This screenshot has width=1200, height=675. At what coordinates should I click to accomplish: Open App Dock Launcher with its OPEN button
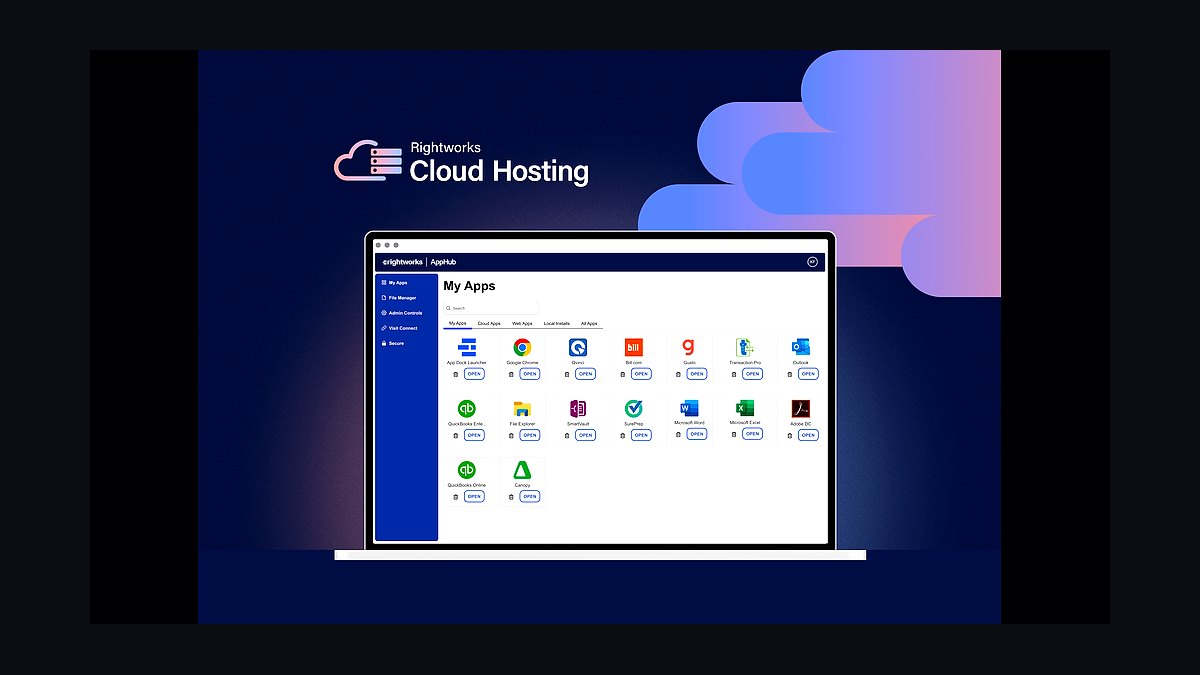[x=474, y=374]
